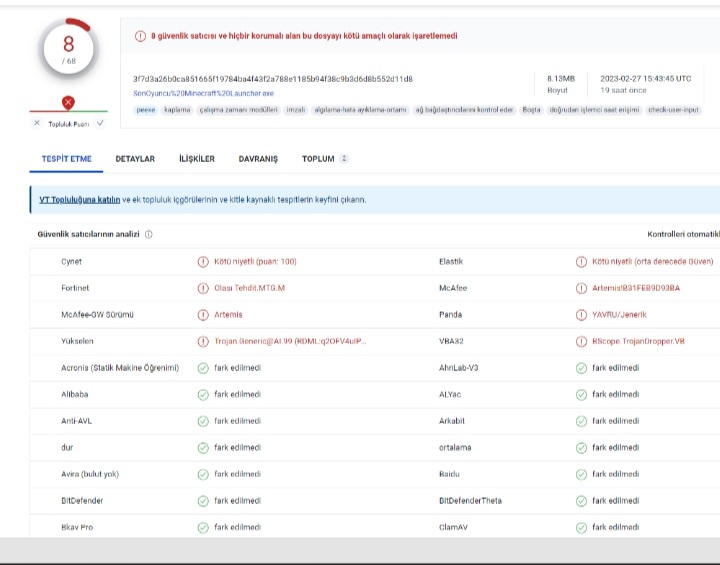Viewport: 720px width, 565px height.
Task: Switch to the İLİŞKİLER tab
Action: tap(197, 159)
